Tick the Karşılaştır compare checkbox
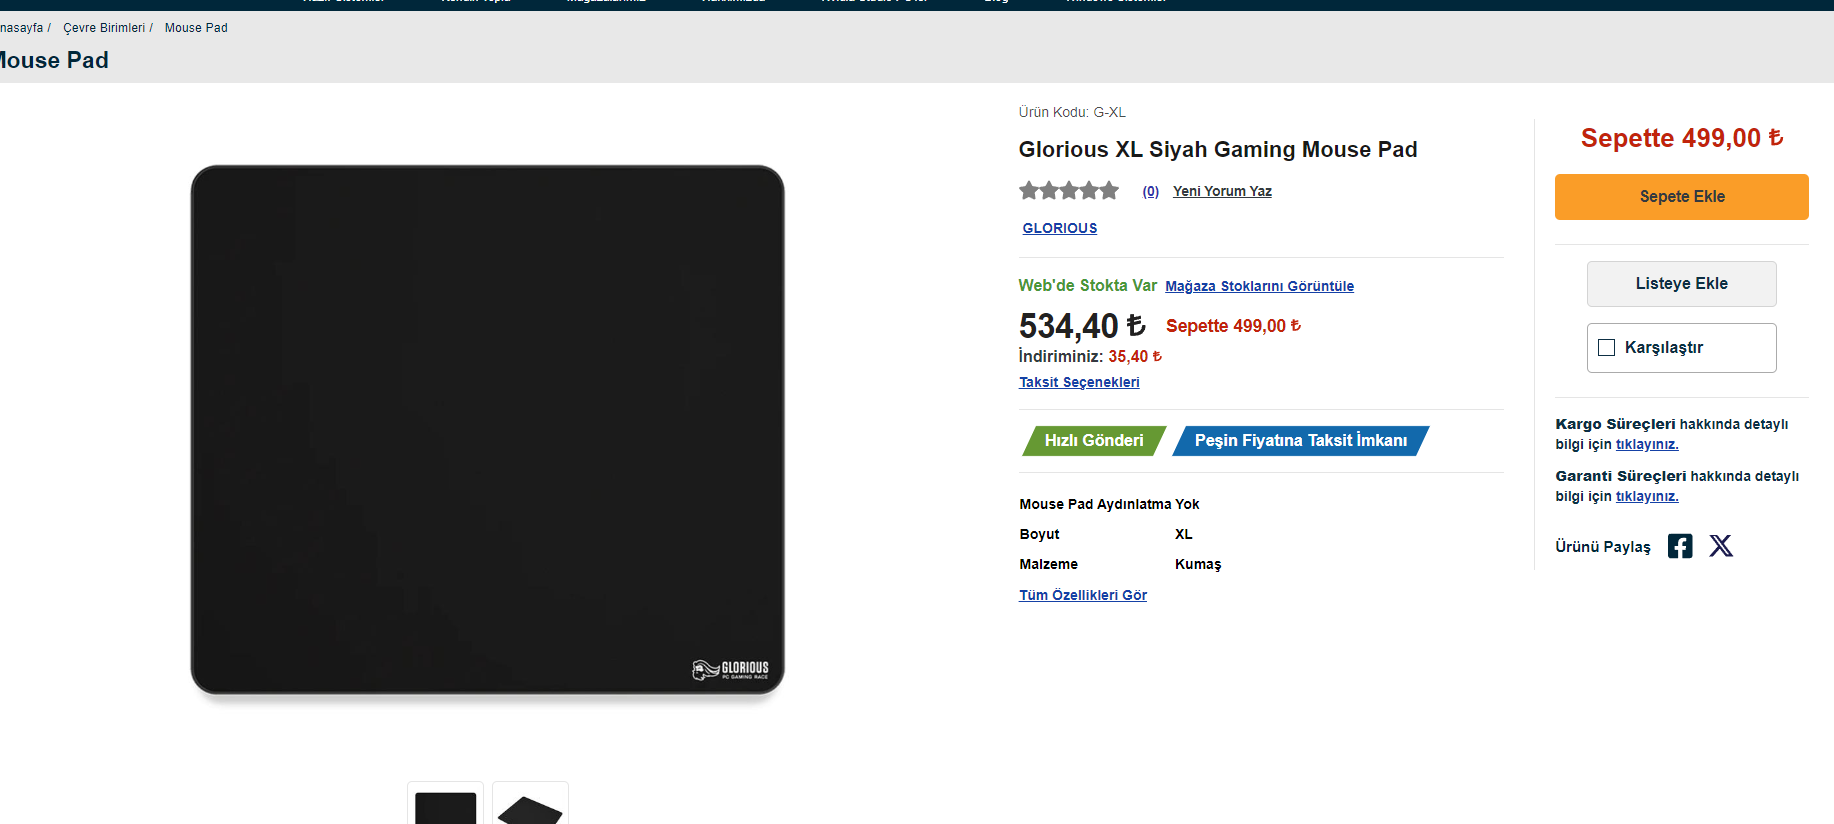Image resolution: width=1834 pixels, height=824 pixels. (x=1607, y=348)
